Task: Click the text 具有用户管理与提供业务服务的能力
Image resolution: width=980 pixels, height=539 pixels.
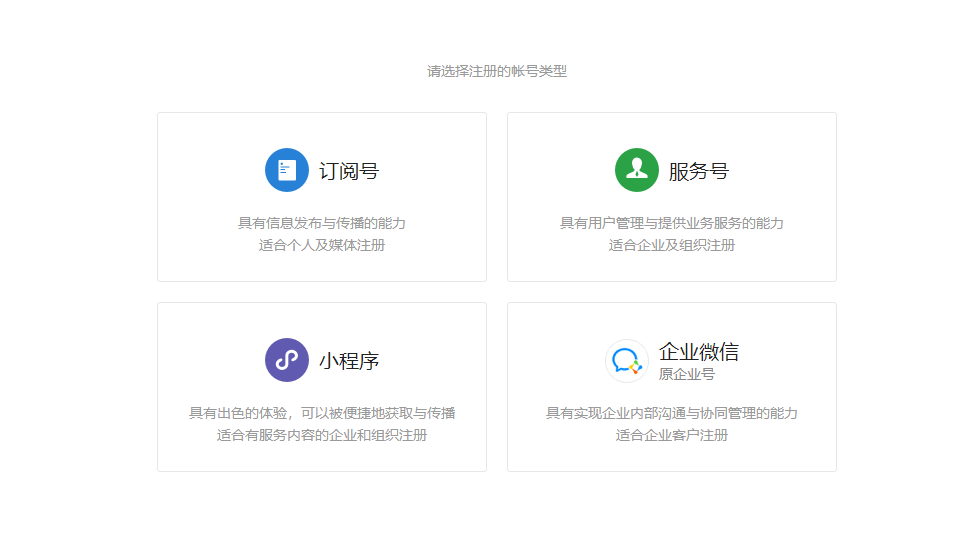Action: tap(672, 223)
